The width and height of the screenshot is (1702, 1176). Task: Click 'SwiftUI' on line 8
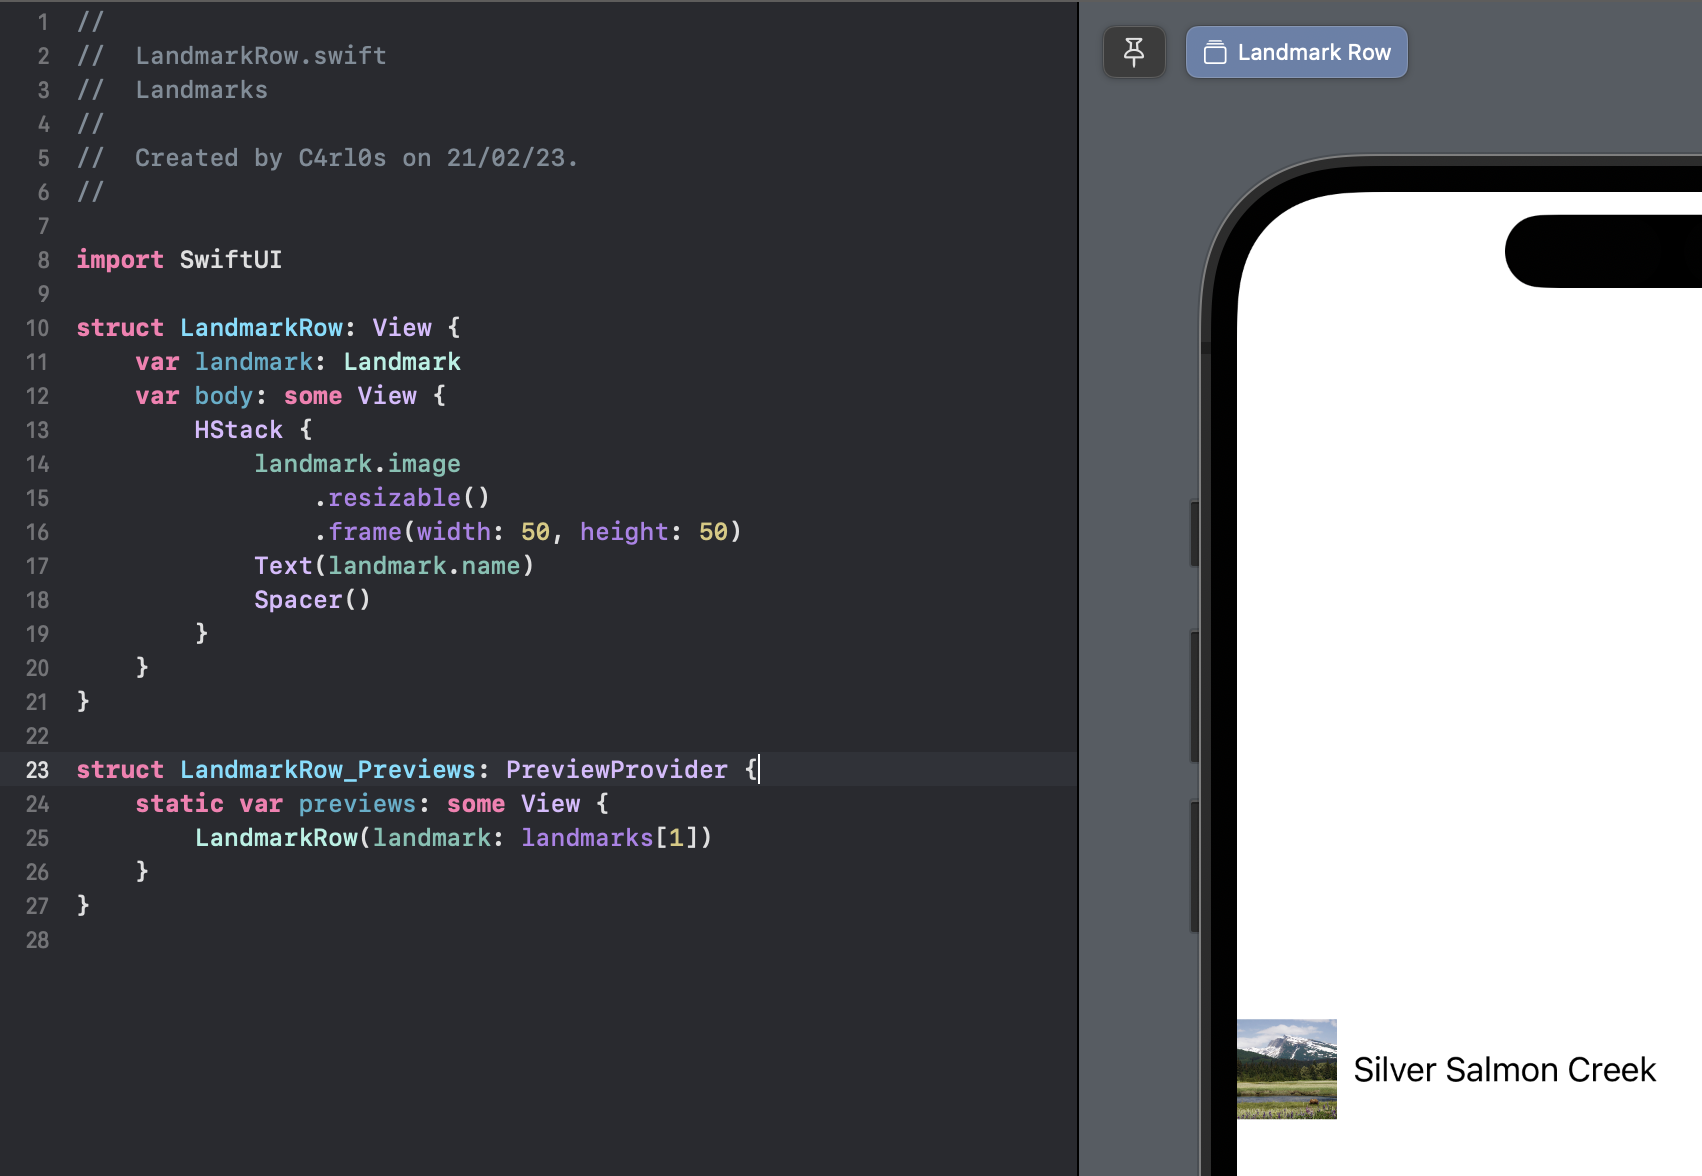pyautogui.click(x=231, y=260)
